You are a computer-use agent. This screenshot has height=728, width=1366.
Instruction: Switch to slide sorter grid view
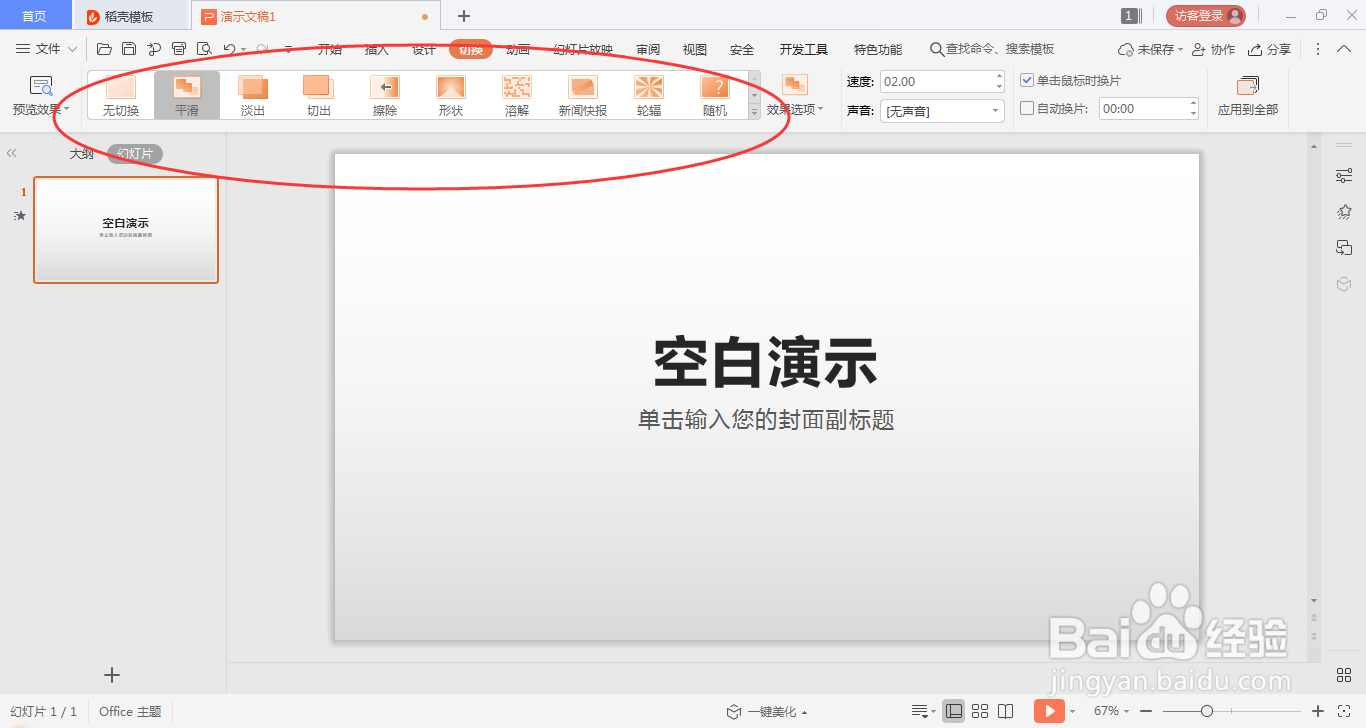(x=980, y=711)
